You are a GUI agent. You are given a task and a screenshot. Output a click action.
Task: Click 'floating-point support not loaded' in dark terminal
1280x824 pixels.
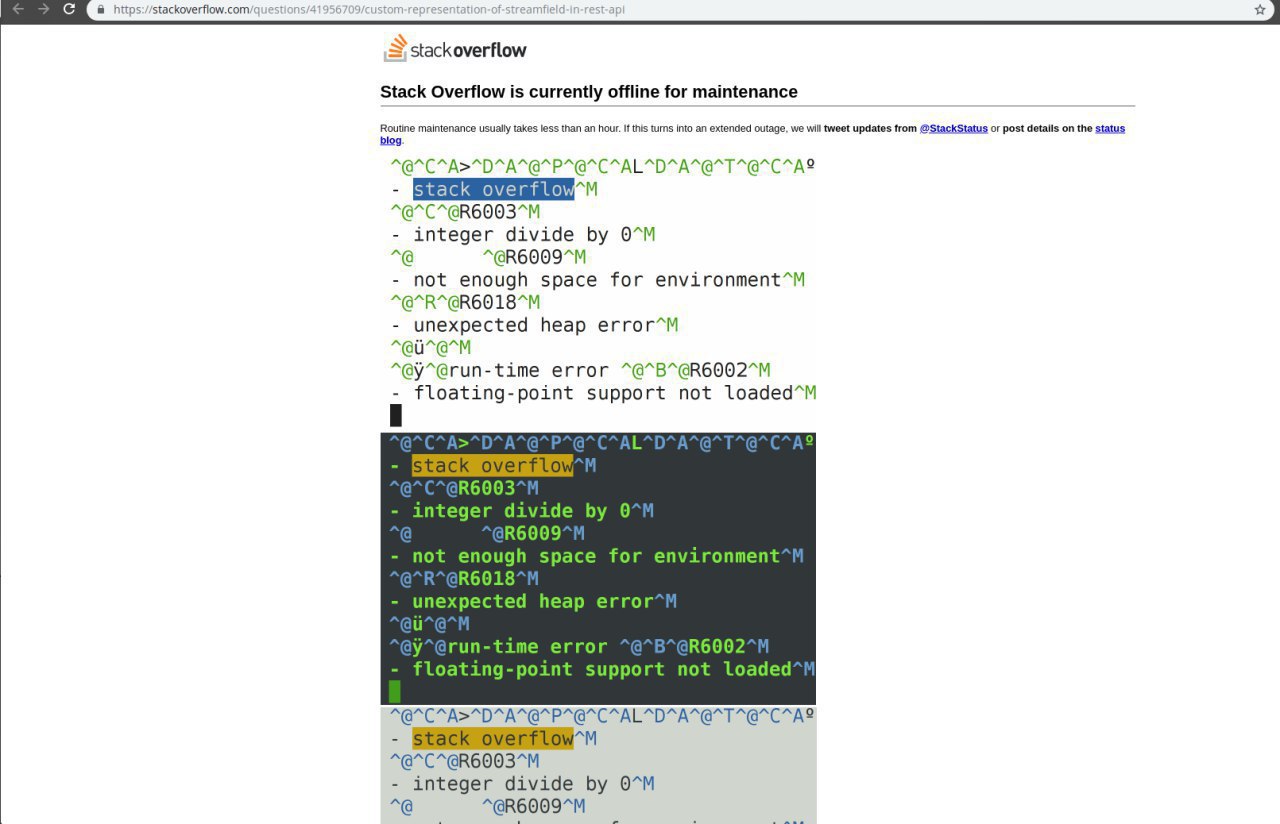[x=602, y=669]
